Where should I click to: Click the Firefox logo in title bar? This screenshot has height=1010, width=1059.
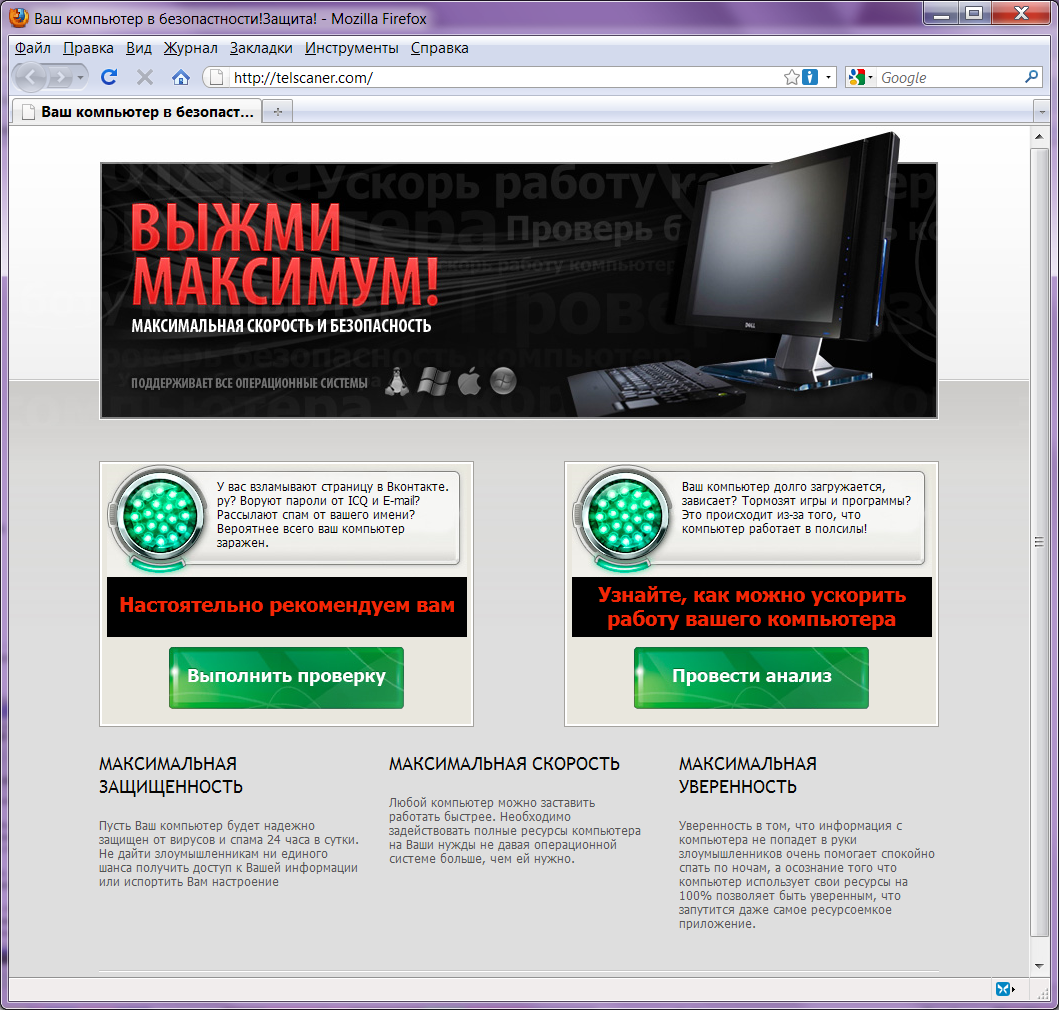19,18
